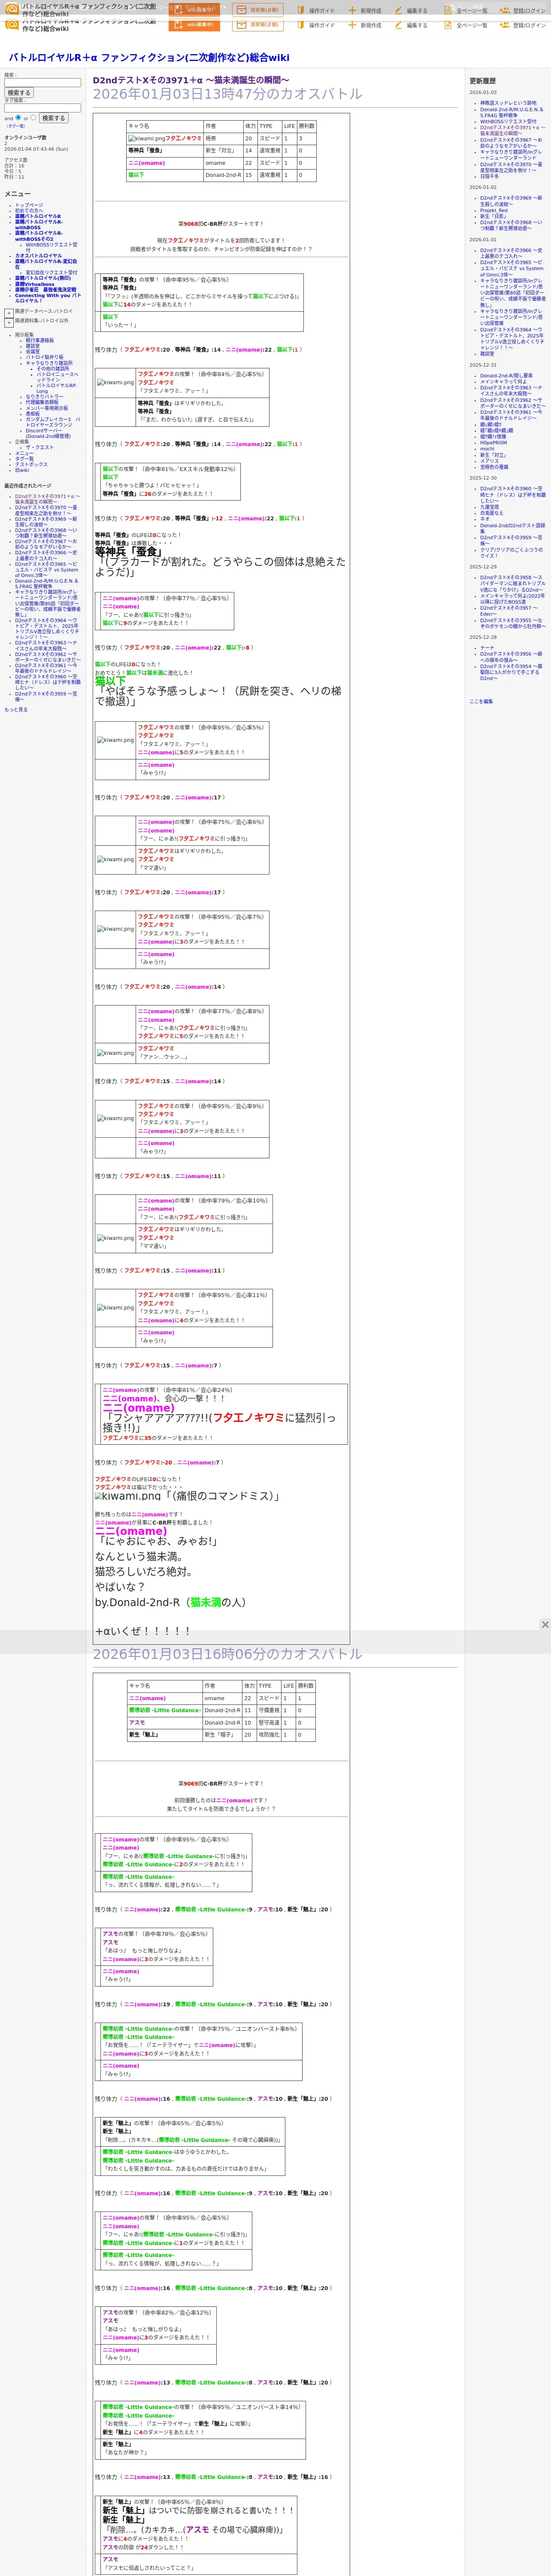Click the page search text field
Image resolution: width=551 pixels, height=2576 pixels.
pyautogui.click(x=42, y=83)
